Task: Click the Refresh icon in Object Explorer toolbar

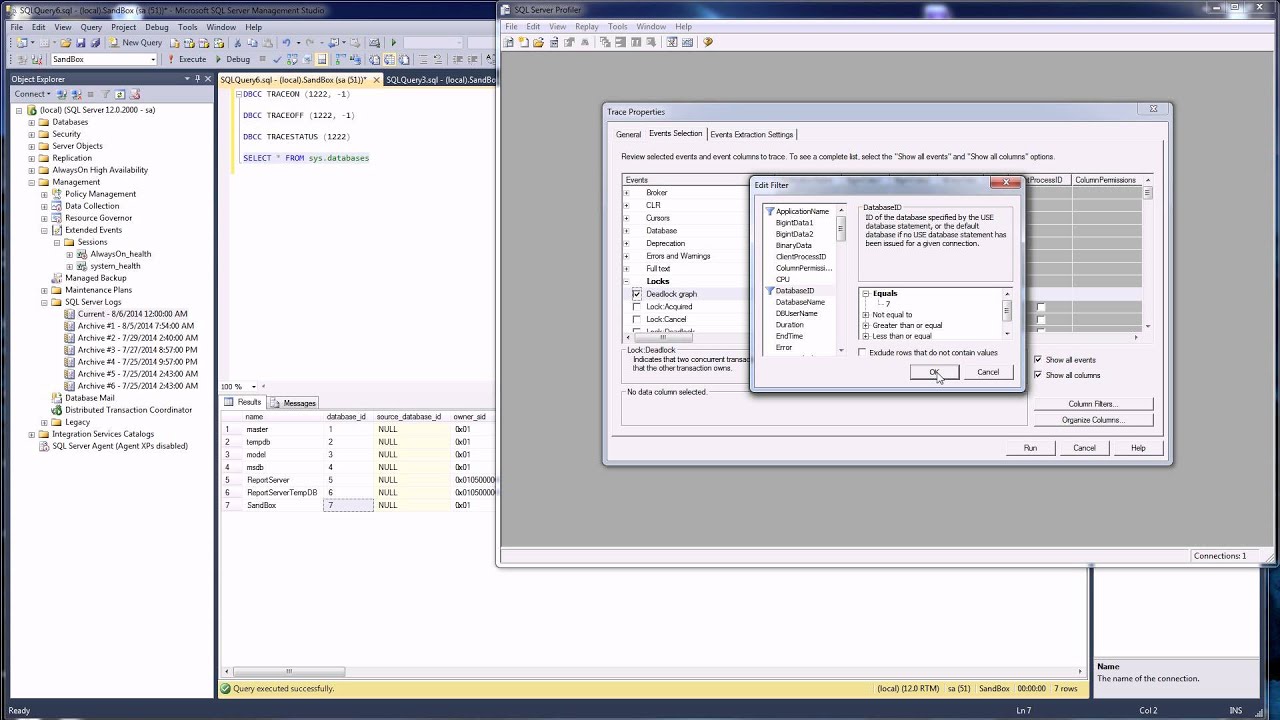Action: (x=120, y=94)
